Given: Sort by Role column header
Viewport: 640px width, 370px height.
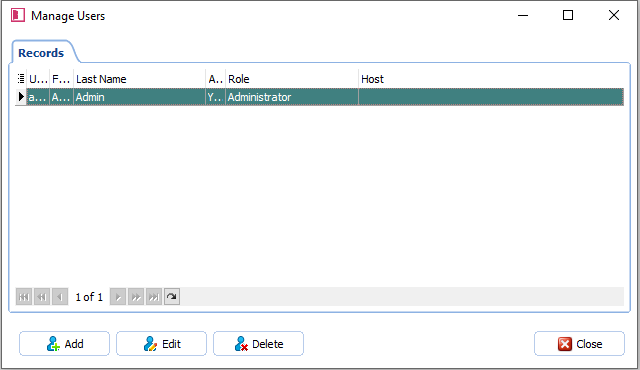Looking at the screenshot, I should [x=292, y=79].
